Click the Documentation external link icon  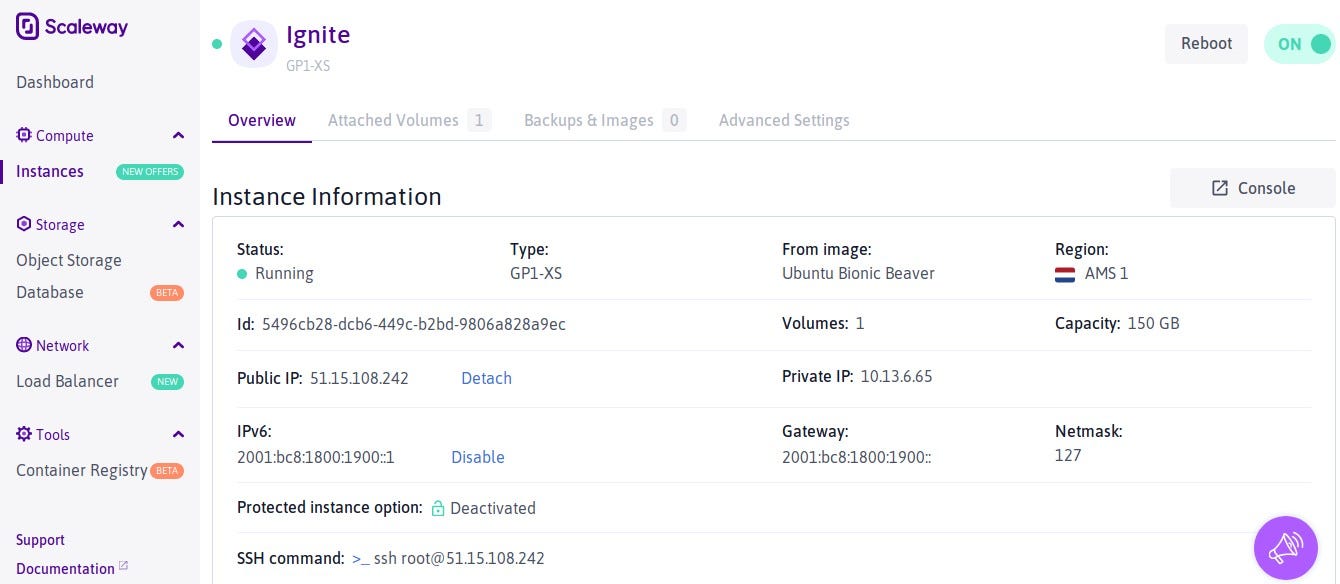(x=123, y=566)
